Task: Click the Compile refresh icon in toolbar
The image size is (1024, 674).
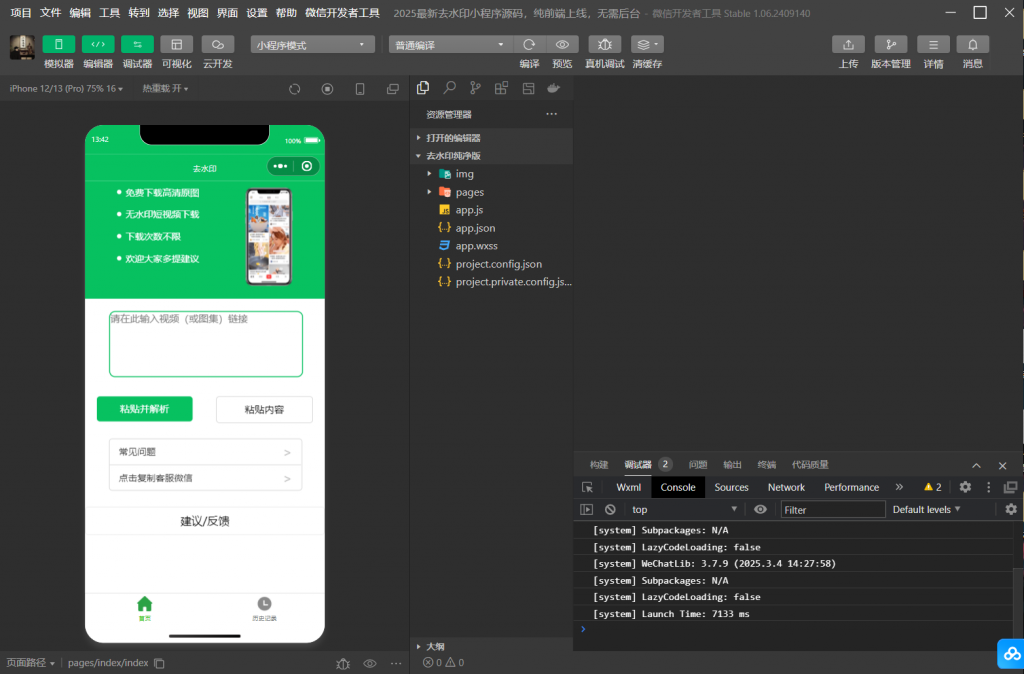Action: click(529, 45)
